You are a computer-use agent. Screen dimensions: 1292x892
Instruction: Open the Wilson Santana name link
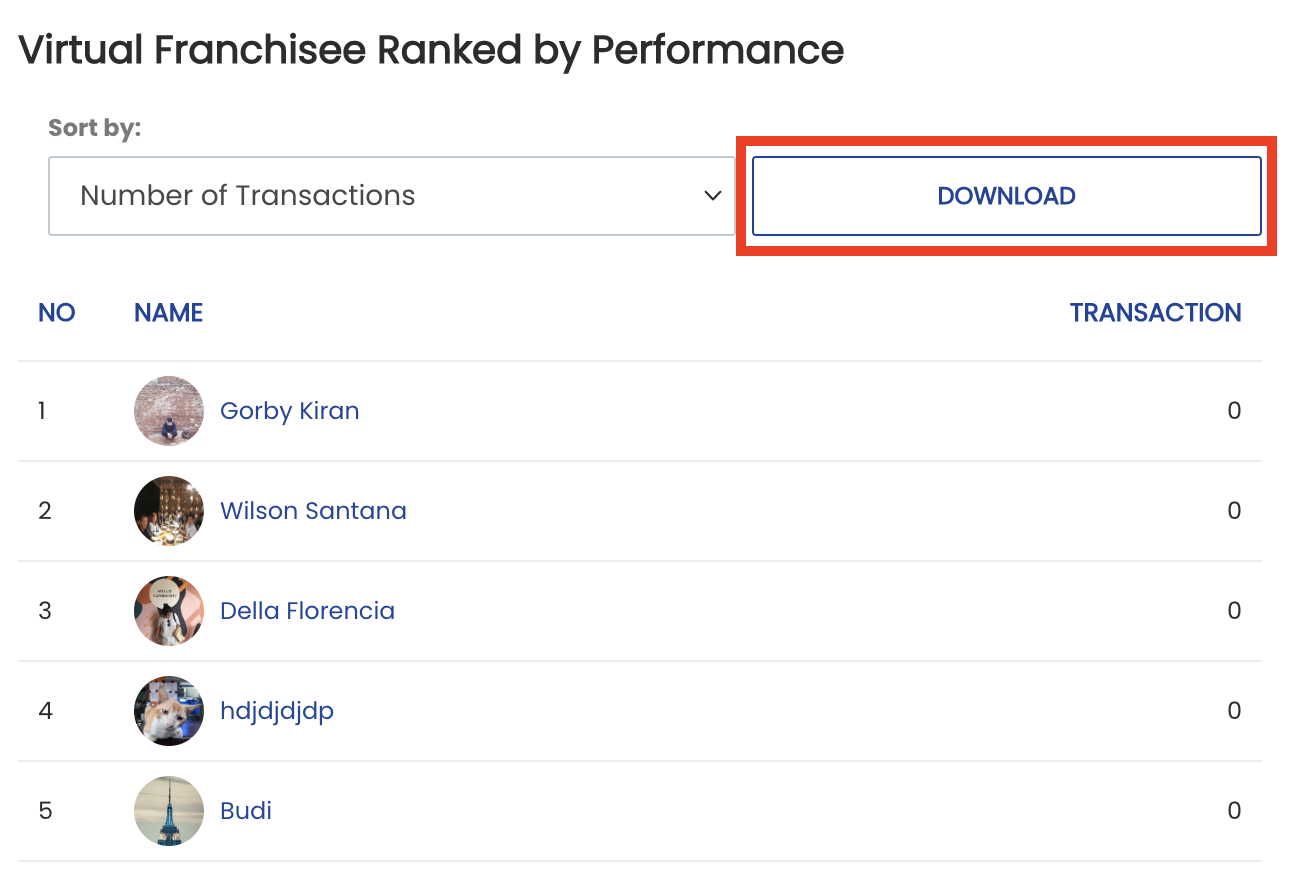pyautogui.click(x=313, y=511)
